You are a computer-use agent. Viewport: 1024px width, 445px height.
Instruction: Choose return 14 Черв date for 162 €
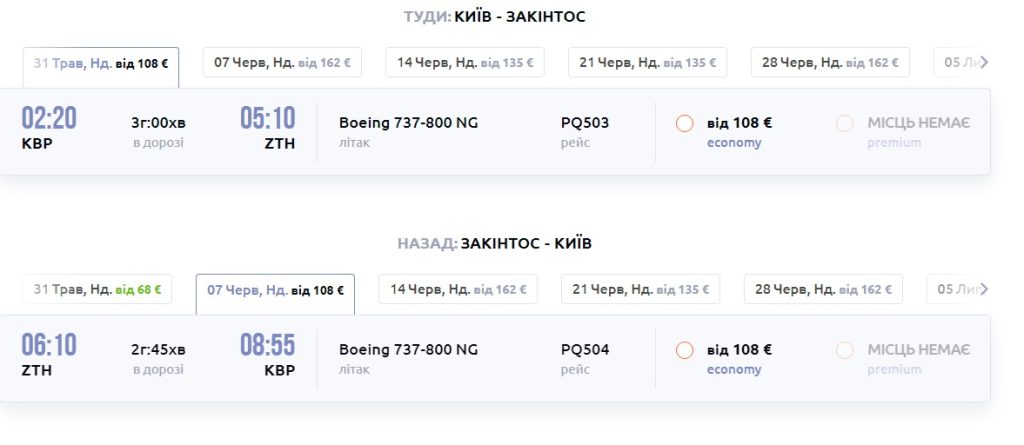click(458, 290)
